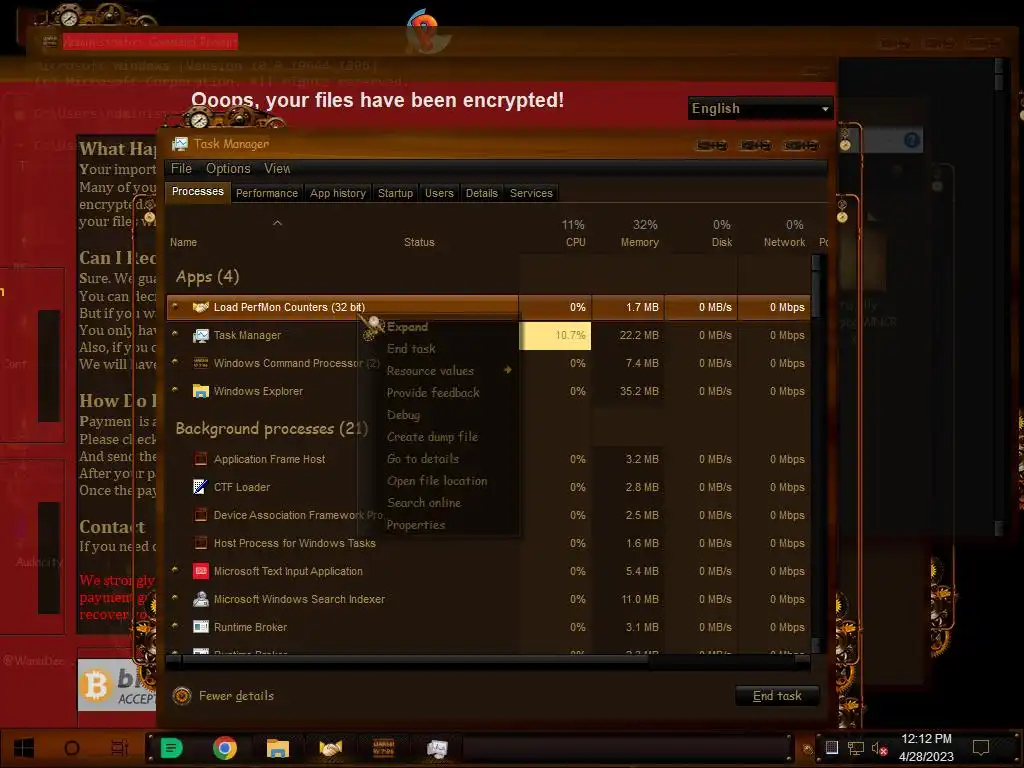Screen dimensions: 1024x768
Task: Expand the Windows Explorer row
Action: coord(175,390)
